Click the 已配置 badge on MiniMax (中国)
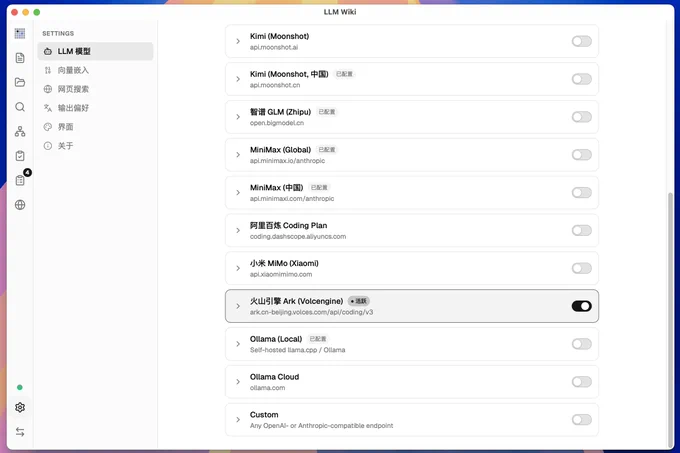 319,187
